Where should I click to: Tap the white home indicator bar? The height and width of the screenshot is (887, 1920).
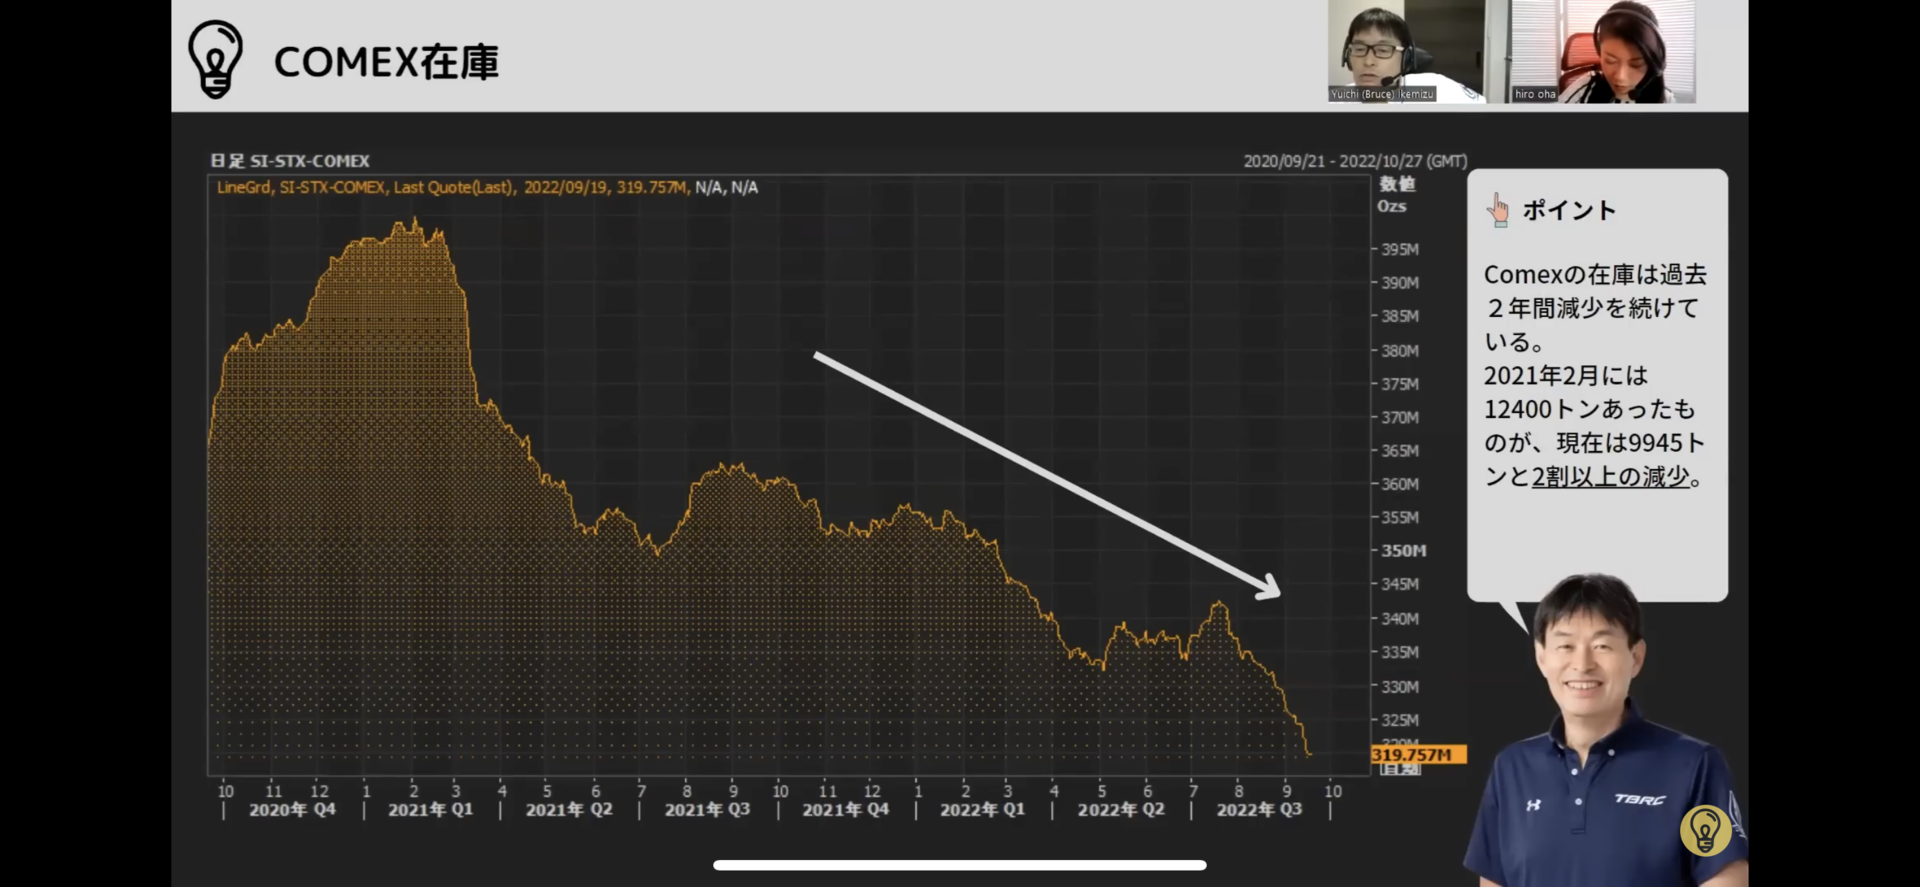point(960,865)
